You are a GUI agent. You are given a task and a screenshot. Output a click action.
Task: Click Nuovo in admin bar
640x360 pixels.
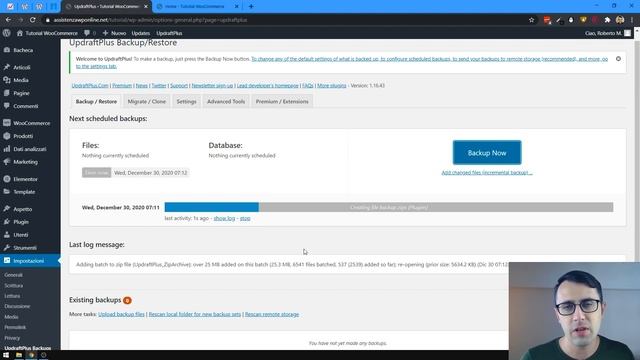pyautogui.click(x=114, y=33)
